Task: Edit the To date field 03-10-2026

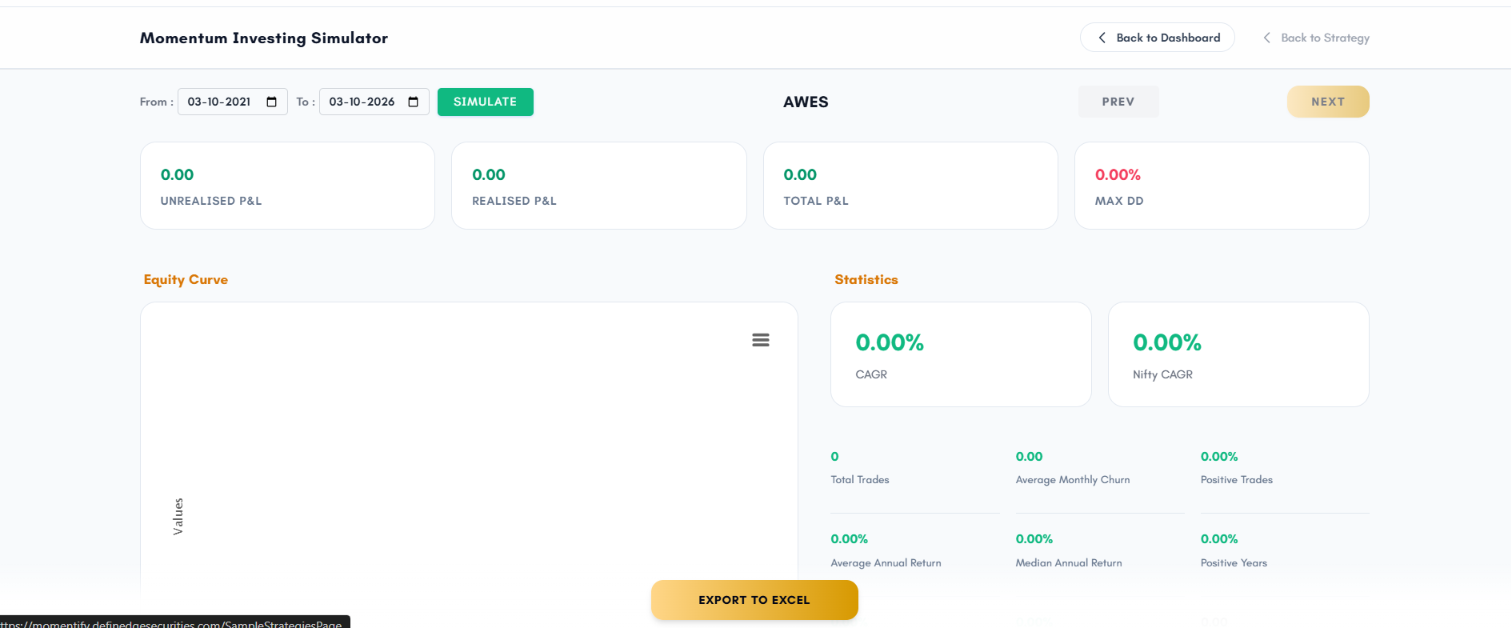Action: click(x=374, y=102)
